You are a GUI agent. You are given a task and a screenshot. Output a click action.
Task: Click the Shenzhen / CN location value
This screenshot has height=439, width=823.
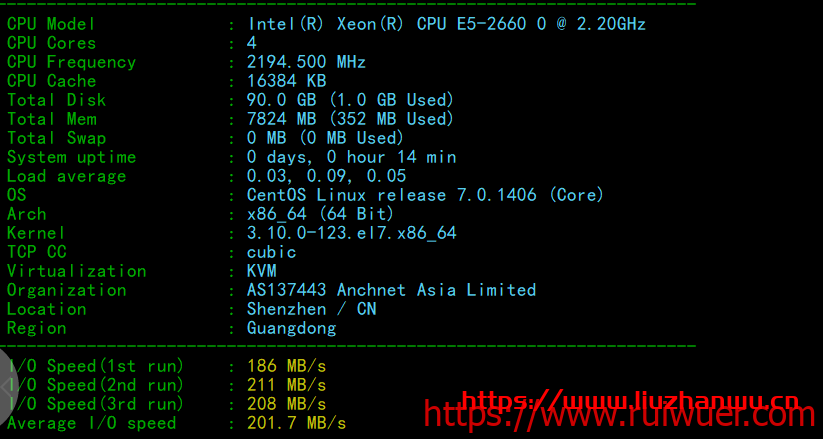click(311, 309)
